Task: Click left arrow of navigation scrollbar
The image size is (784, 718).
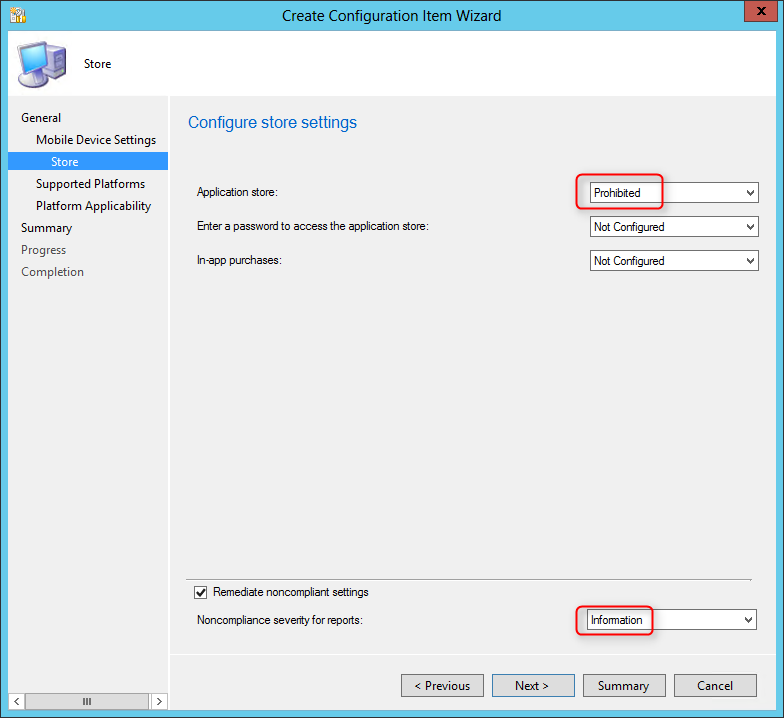Action: tap(16, 701)
